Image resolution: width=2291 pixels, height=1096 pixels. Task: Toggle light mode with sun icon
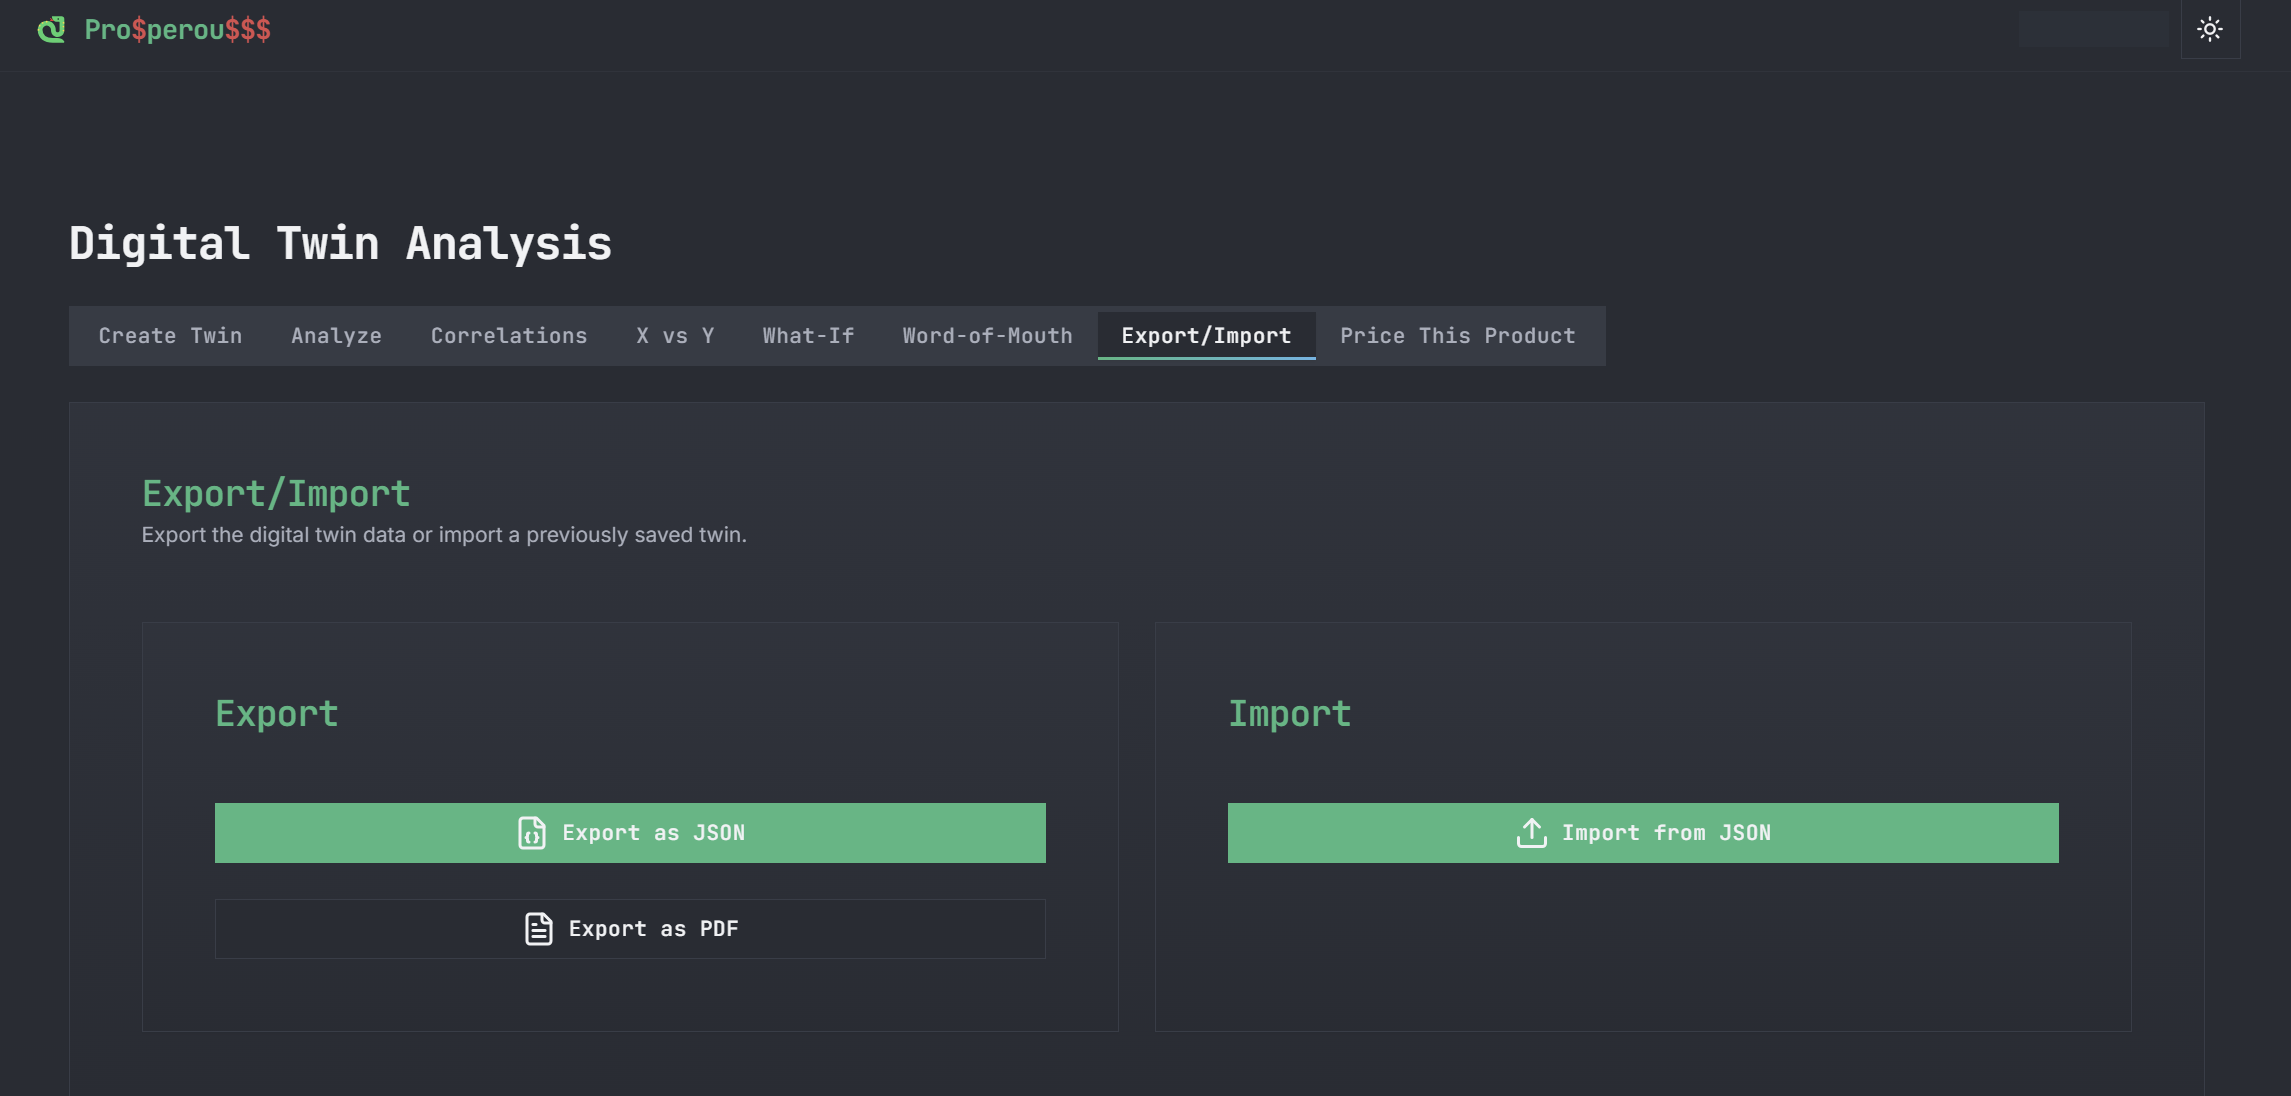point(2209,29)
